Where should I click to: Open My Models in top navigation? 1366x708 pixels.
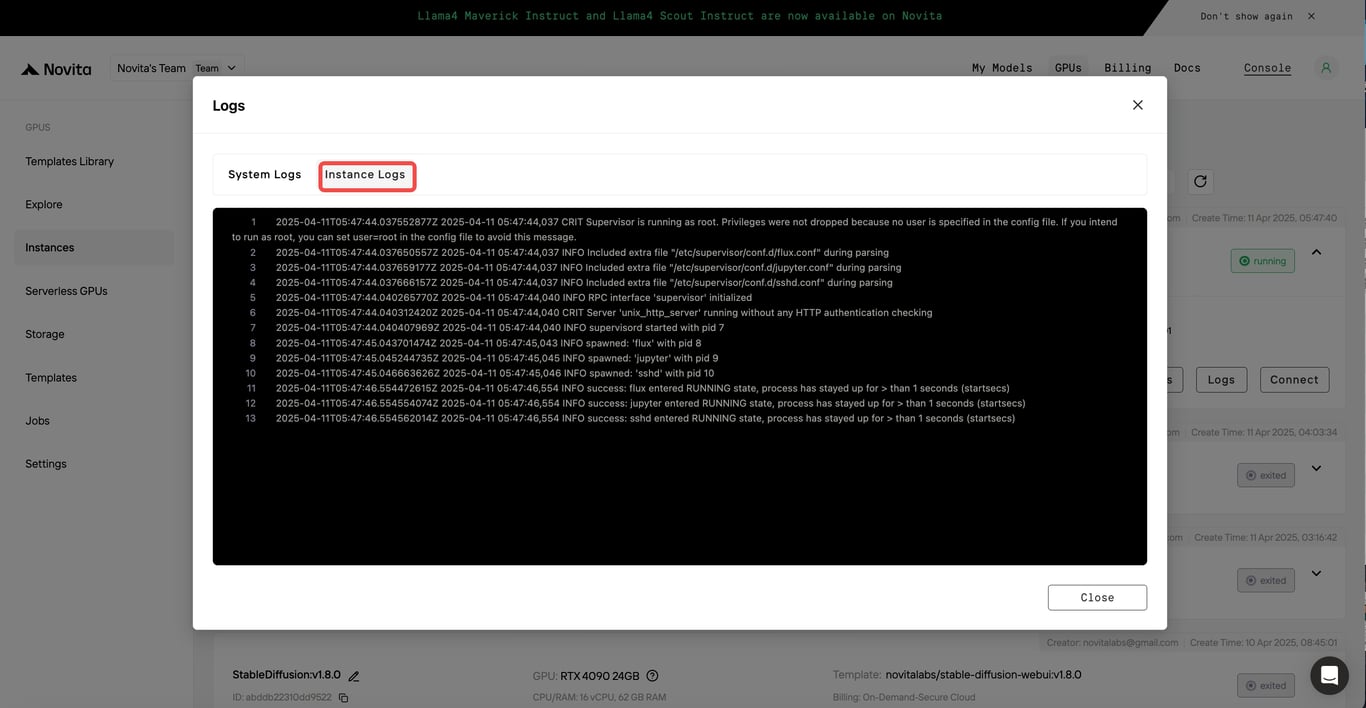[1002, 68]
